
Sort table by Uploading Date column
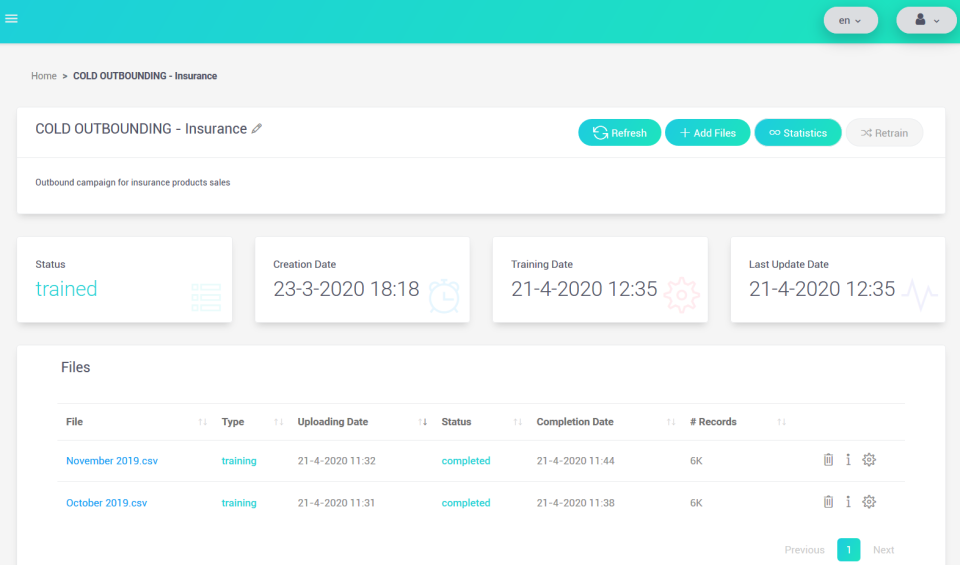422,422
